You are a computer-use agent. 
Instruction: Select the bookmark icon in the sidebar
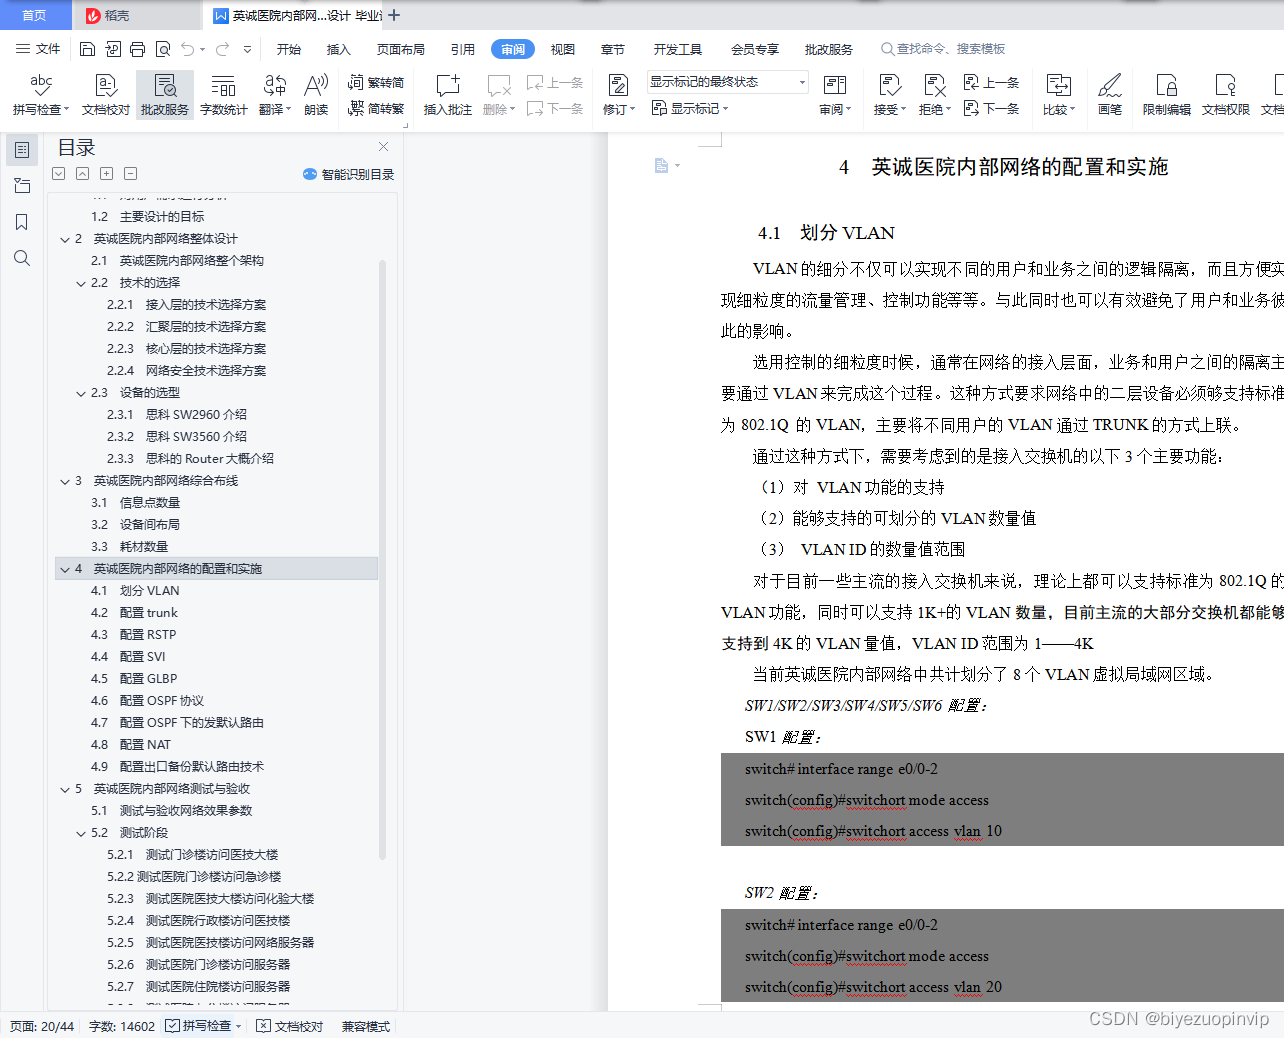pos(21,222)
